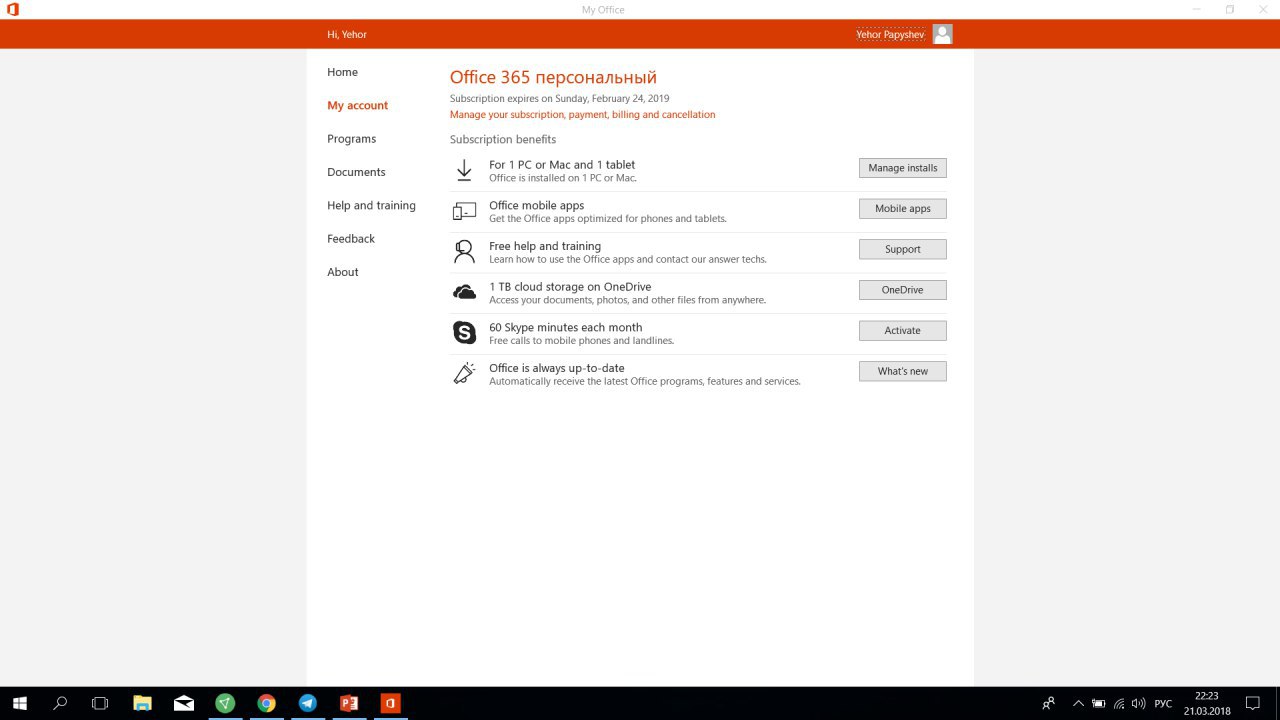
Task: Switch to PowerPoint on the taskbar
Action: 349,703
